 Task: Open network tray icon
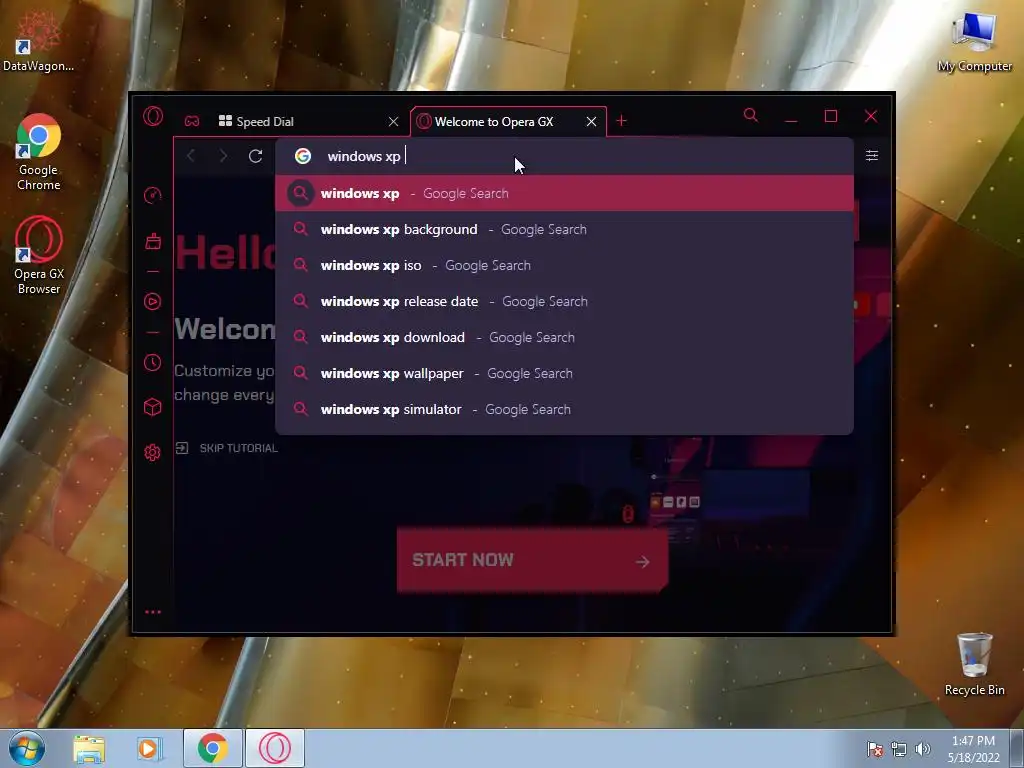tap(899, 749)
